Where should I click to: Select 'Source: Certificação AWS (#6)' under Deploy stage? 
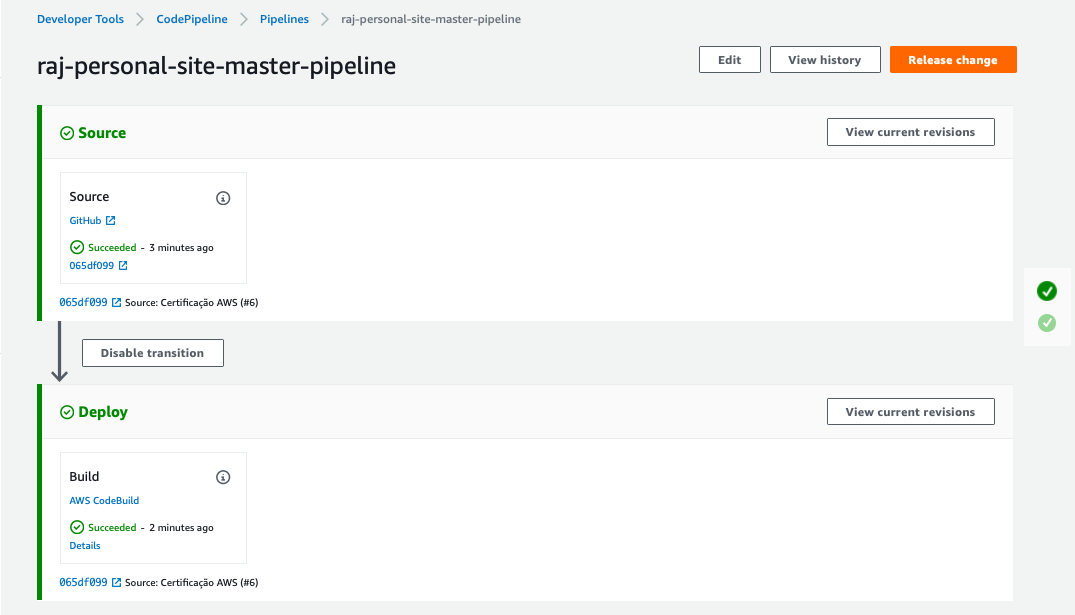[192, 582]
